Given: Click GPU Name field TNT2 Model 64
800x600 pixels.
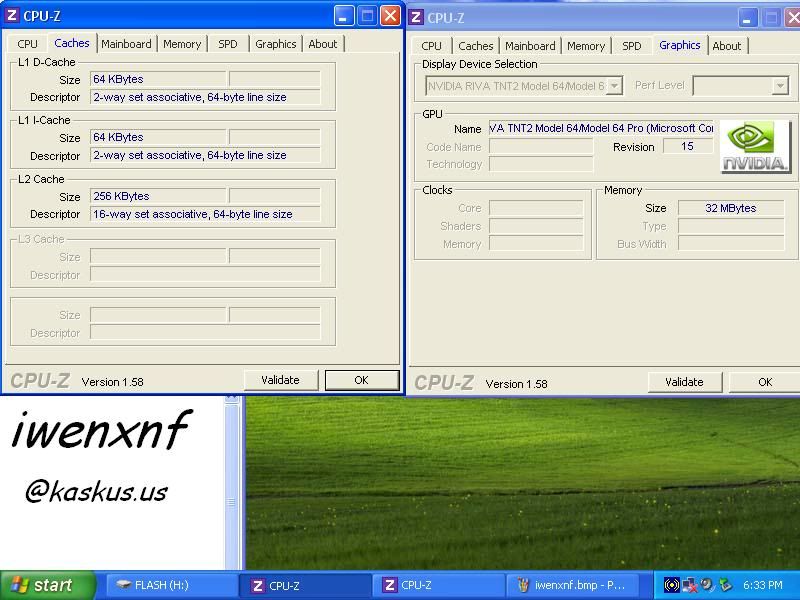Looking at the screenshot, I should (601, 129).
